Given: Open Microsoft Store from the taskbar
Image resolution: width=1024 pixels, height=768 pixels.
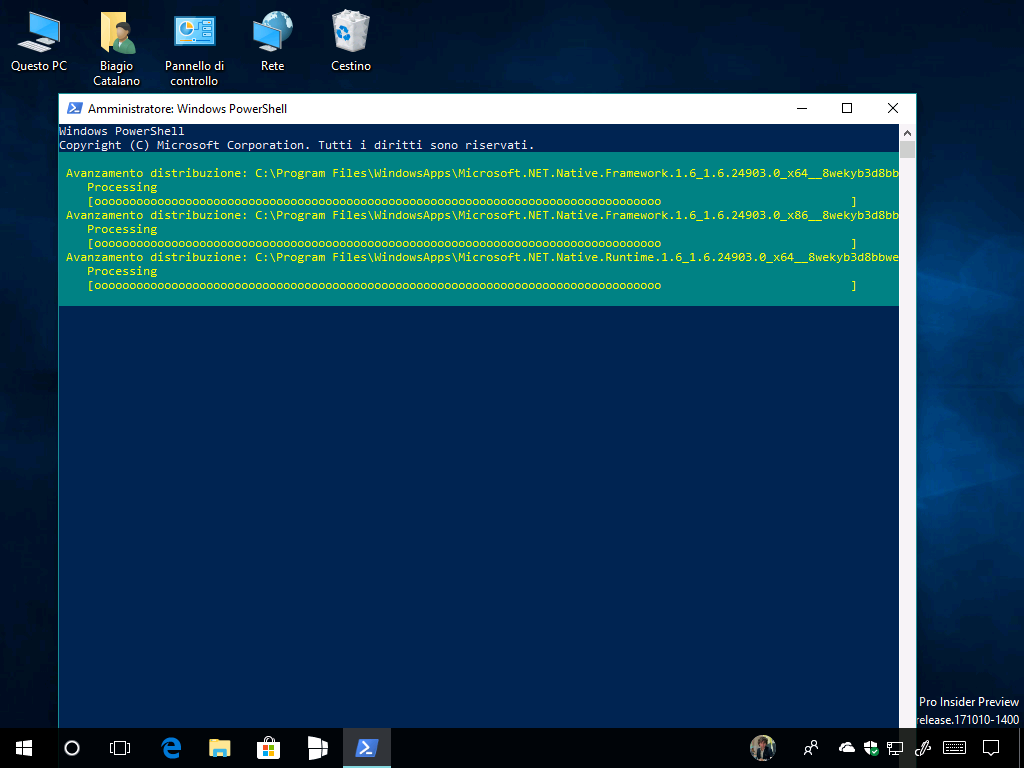Looking at the screenshot, I should 268,748.
